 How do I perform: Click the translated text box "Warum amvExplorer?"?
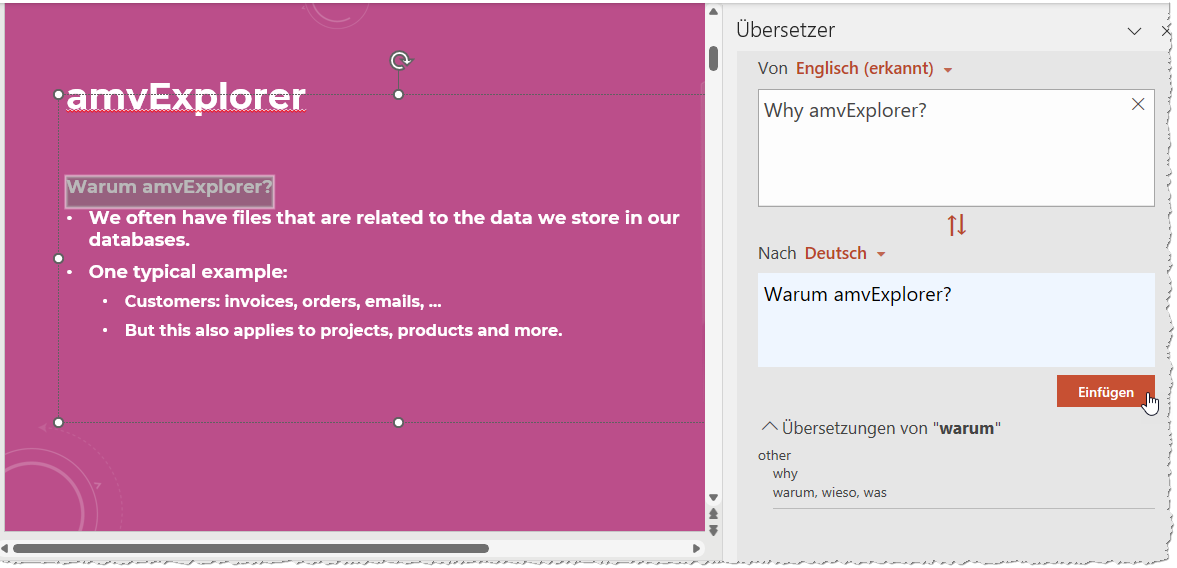coord(955,320)
